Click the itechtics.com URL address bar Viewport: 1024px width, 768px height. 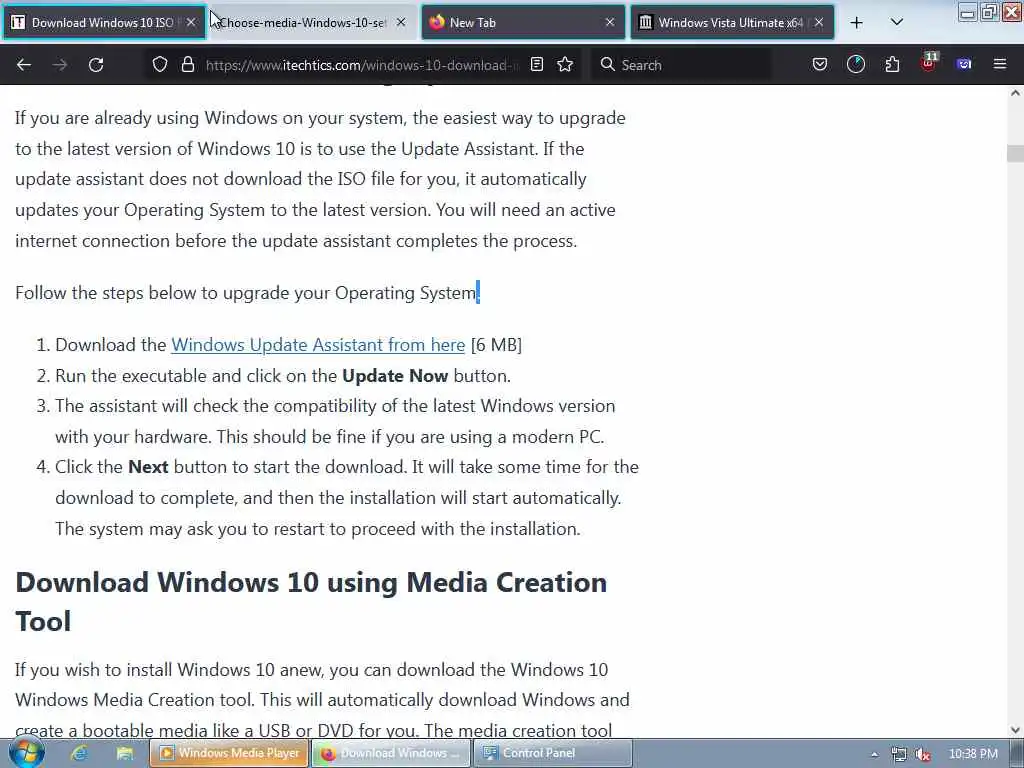pyautogui.click(x=361, y=65)
